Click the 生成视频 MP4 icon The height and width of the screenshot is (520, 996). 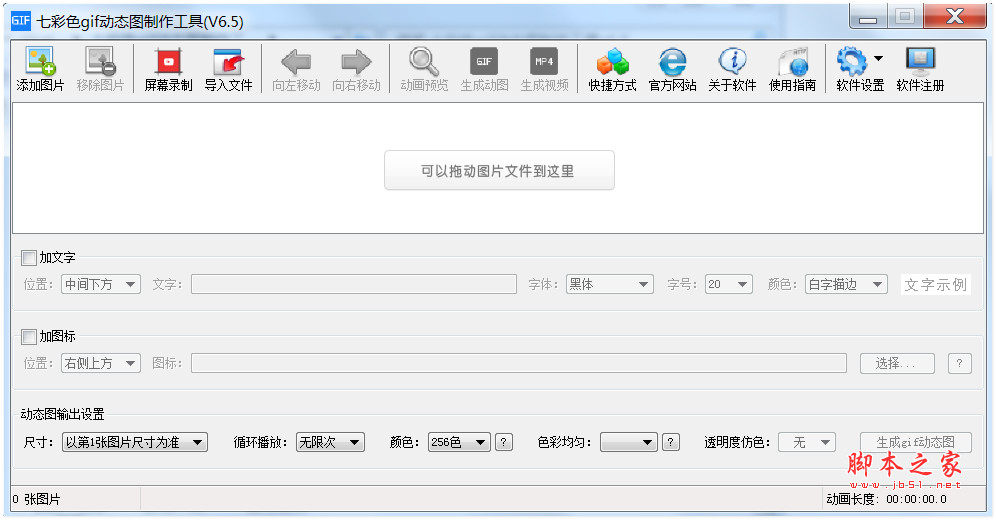point(544,61)
